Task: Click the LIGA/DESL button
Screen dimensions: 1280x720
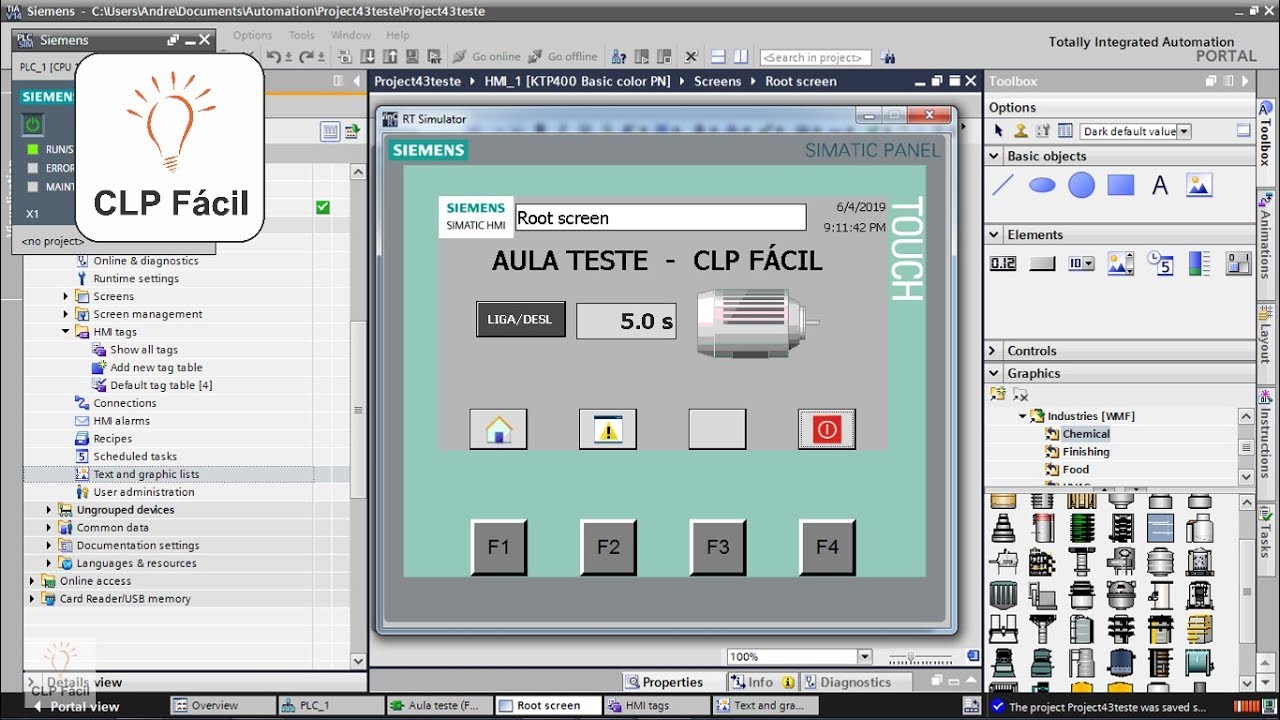Action: point(521,320)
